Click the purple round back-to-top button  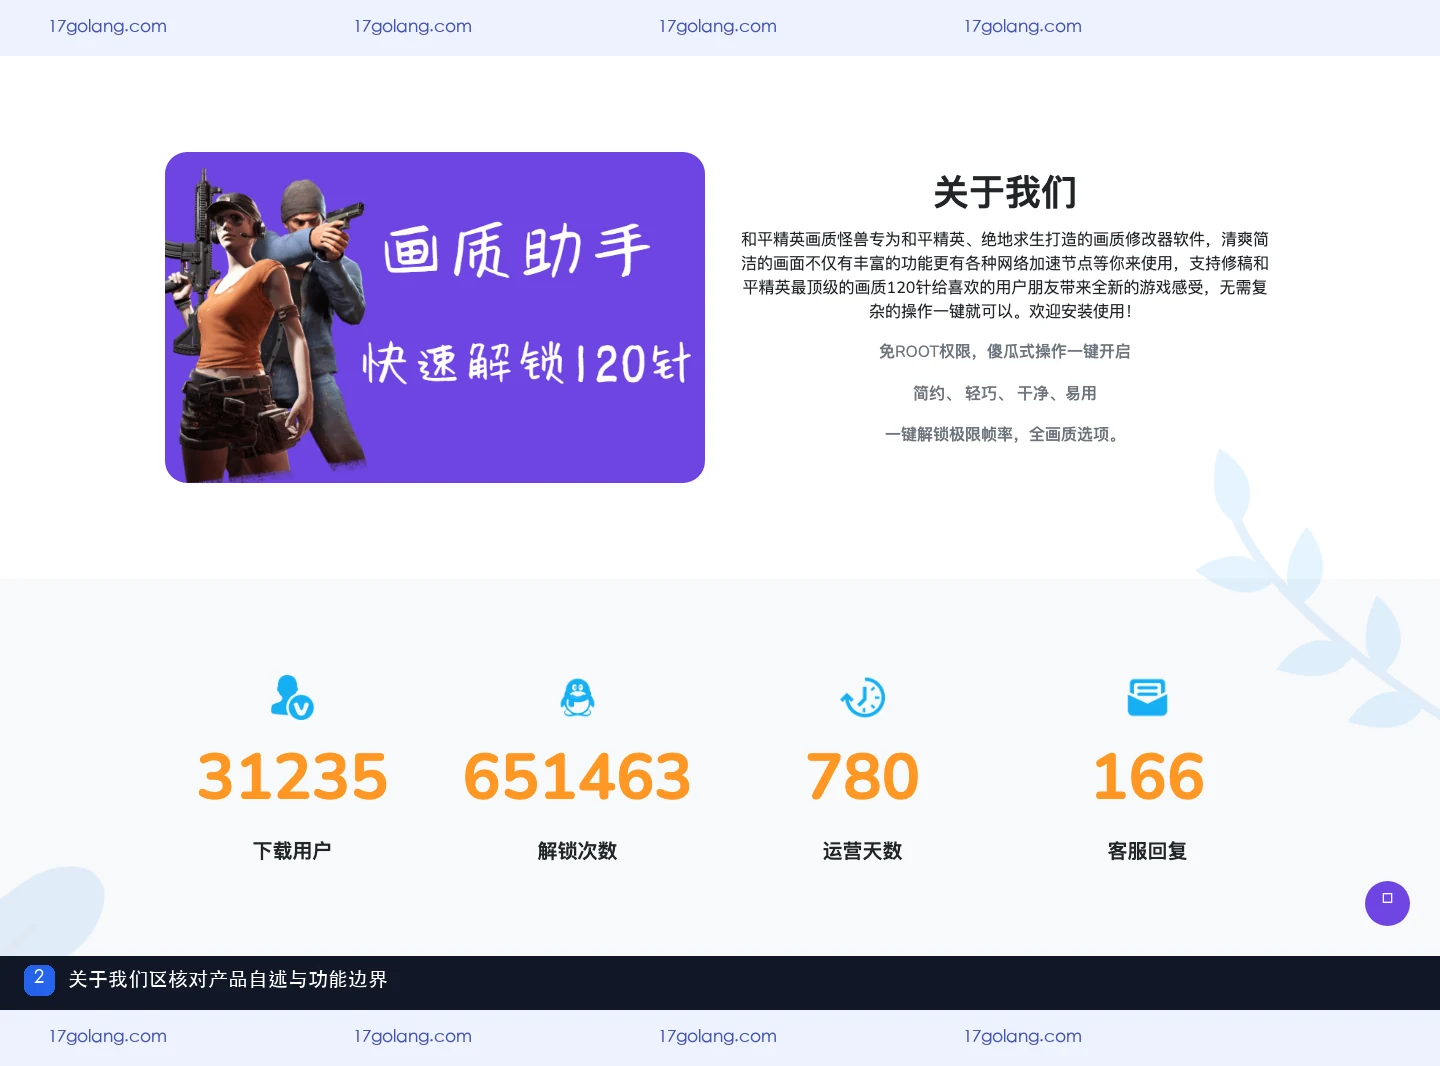point(1387,903)
